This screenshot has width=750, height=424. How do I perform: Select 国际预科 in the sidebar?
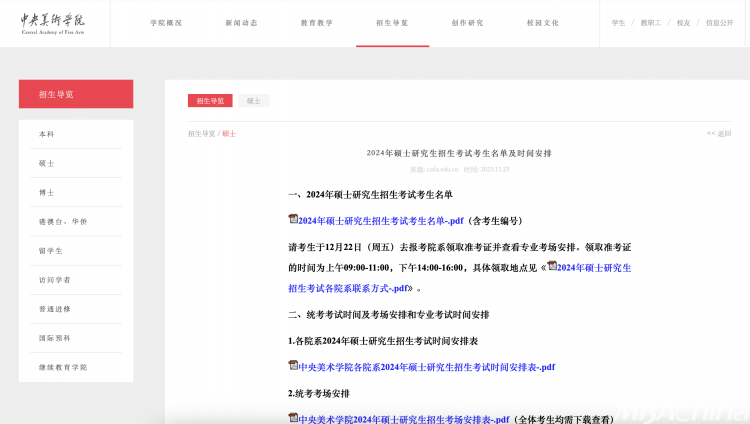click(x=55, y=338)
